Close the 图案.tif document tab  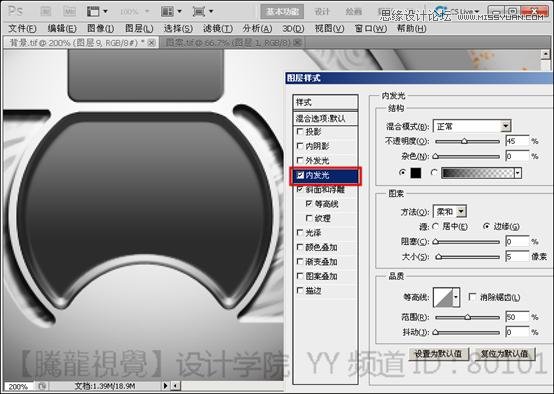297,43
